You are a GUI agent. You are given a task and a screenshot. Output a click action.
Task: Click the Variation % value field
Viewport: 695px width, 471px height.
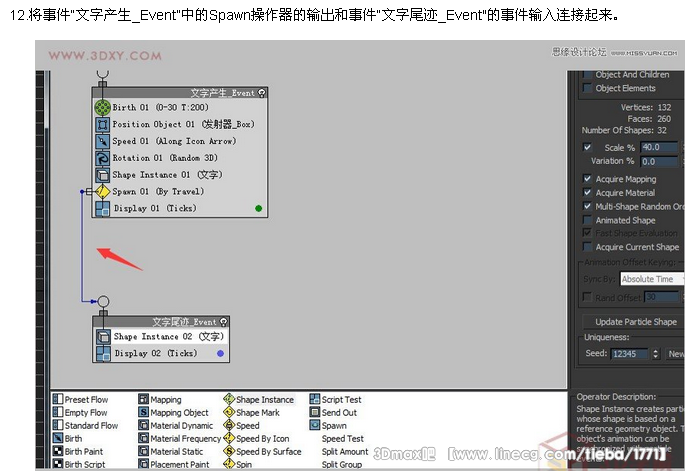[x=659, y=161]
